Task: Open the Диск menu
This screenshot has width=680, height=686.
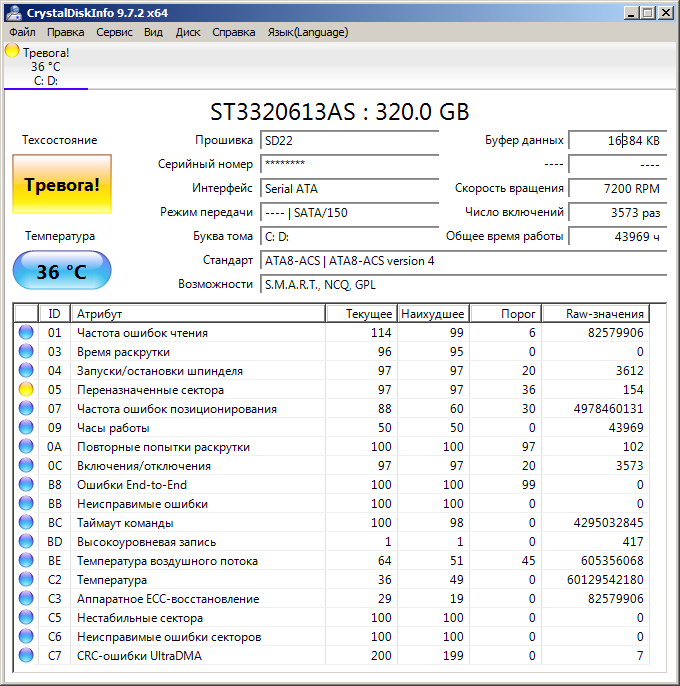Action: (x=188, y=32)
